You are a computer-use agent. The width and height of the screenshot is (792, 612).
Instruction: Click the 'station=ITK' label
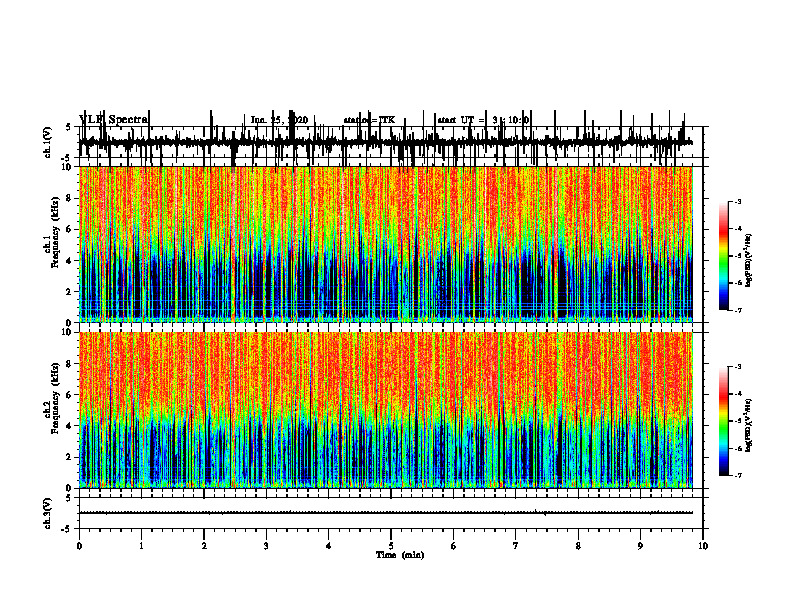pos(369,120)
